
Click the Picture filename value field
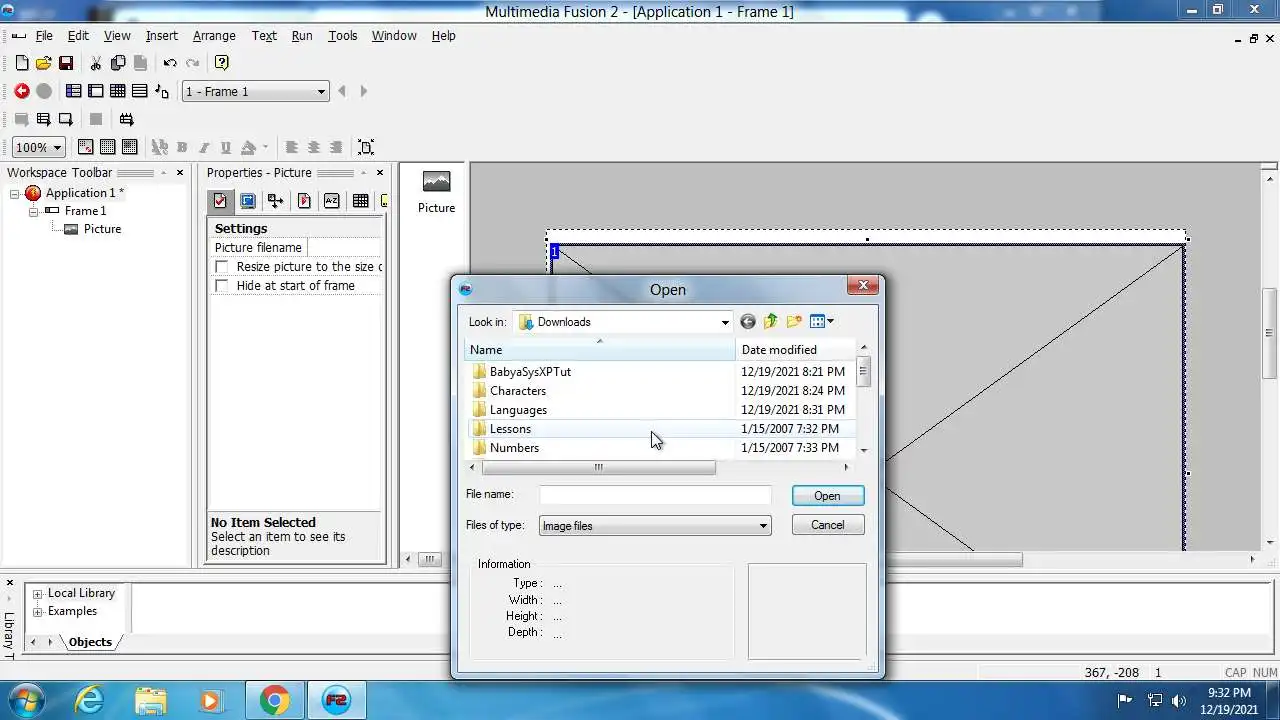point(344,248)
